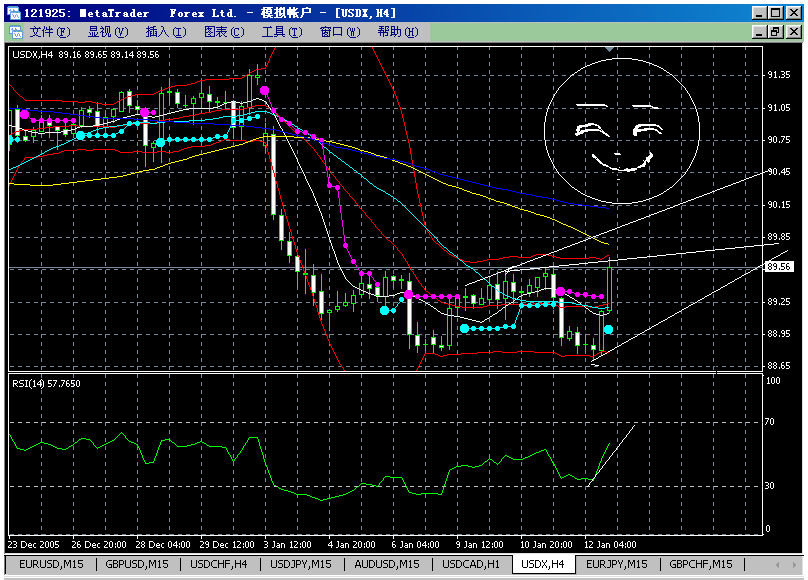Open the 帮助(H) help menu
The width and height of the screenshot is (808, 580).
pos(398,32)
